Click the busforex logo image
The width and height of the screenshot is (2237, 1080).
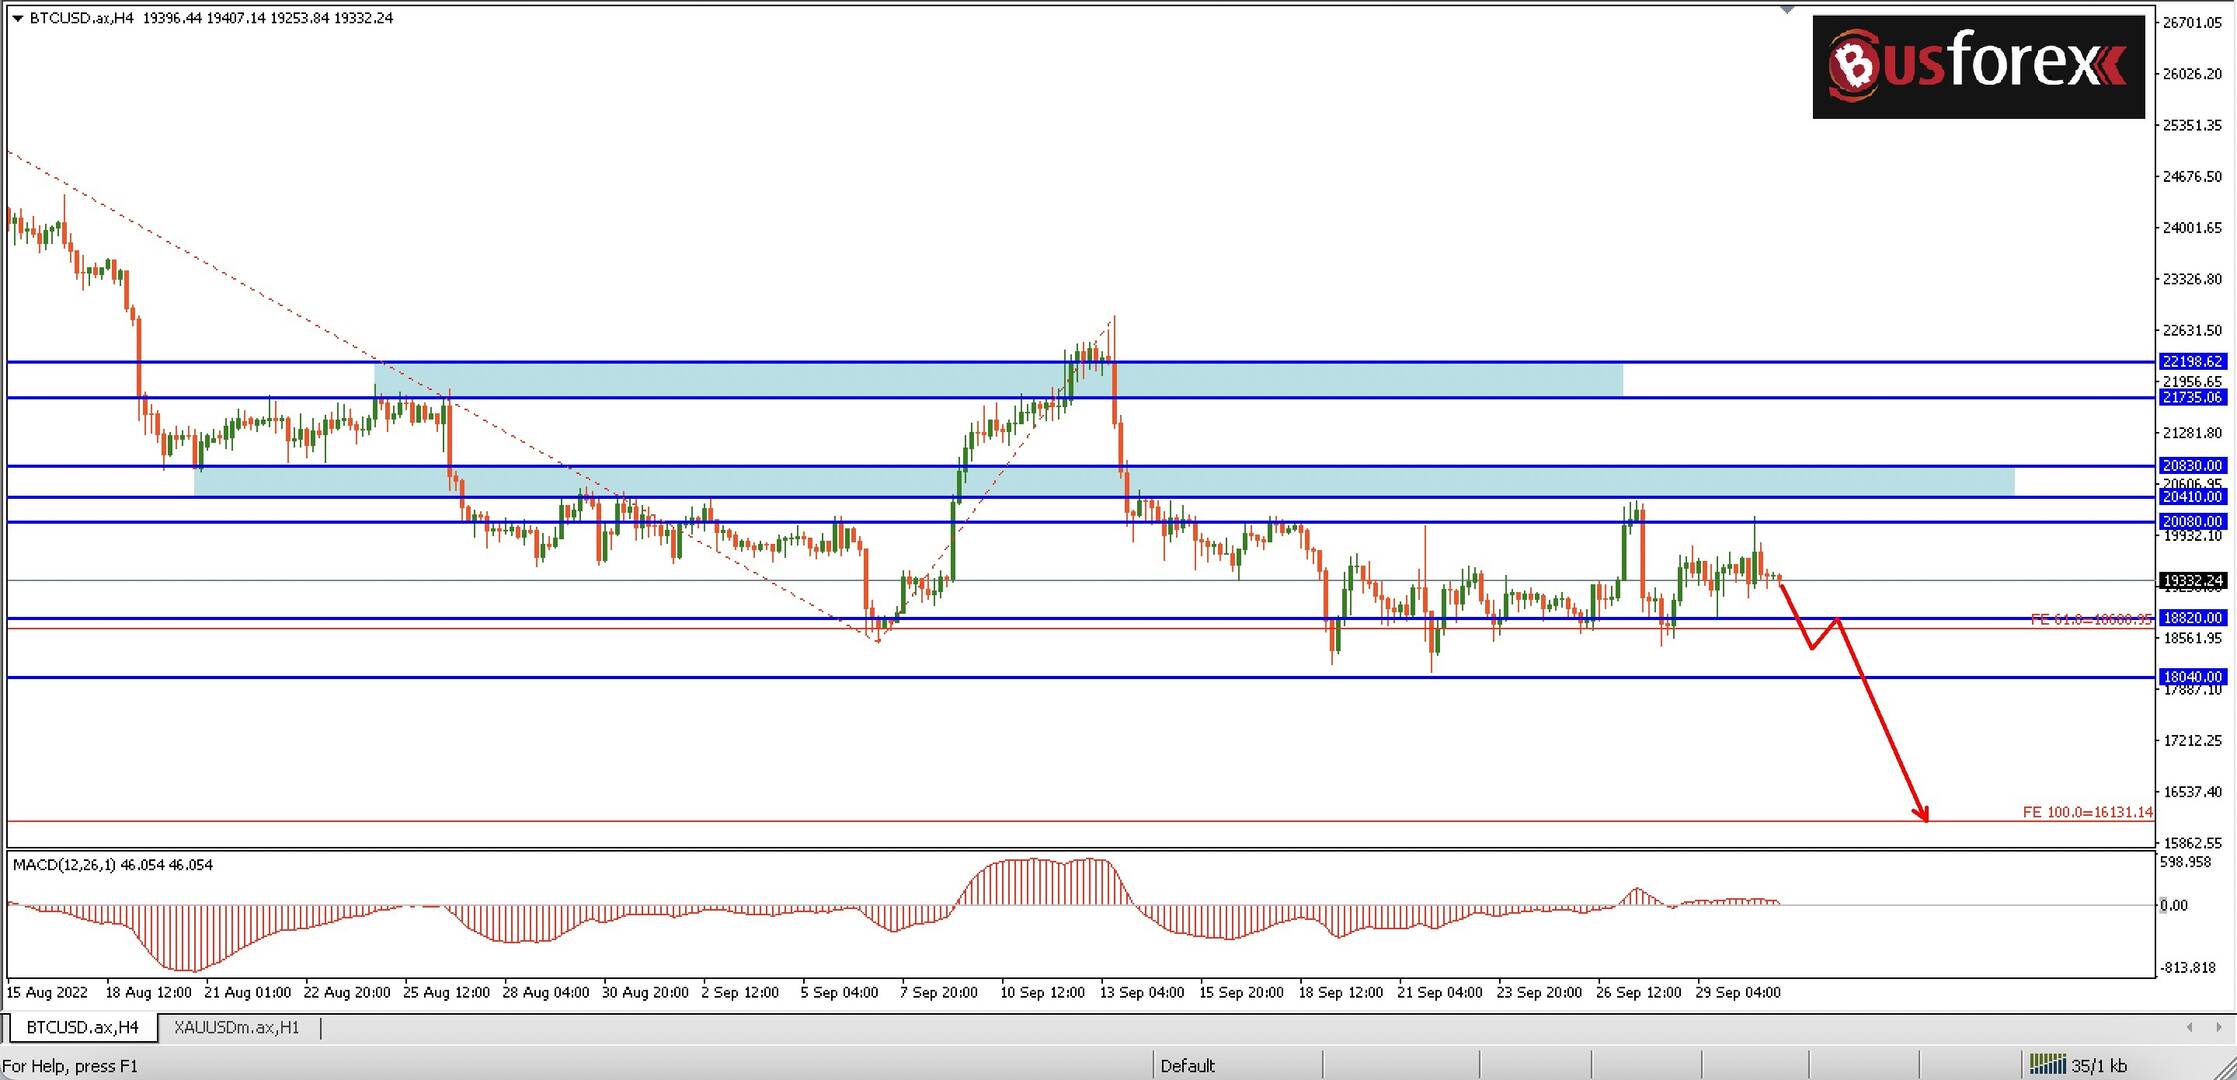[1977, 67]
